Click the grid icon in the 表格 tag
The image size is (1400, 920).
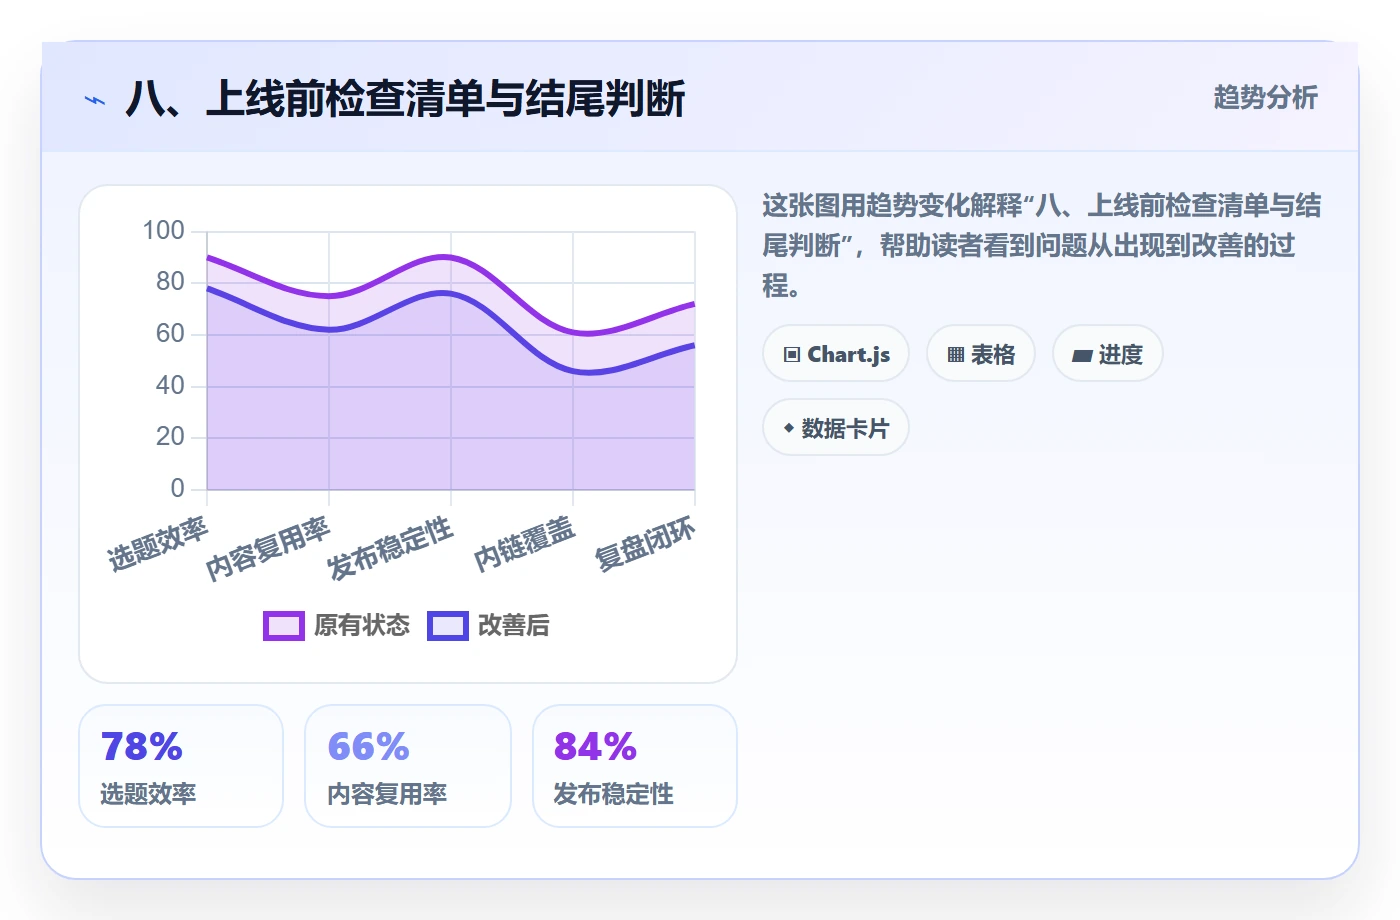pos(956,354)
